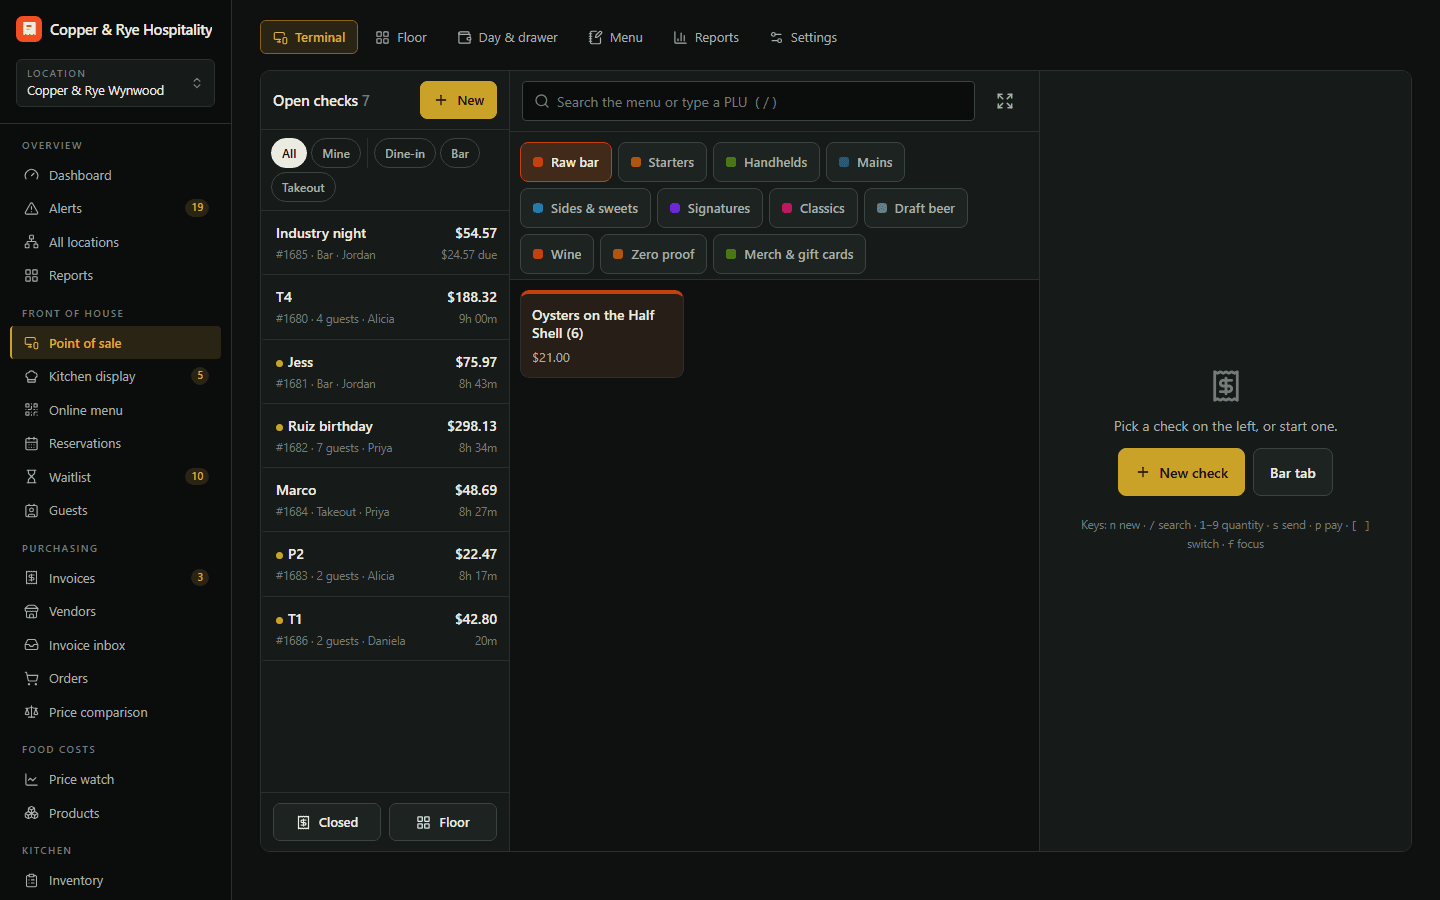Click the Online menu QR icon
1440x900 pixels.
(31, 410)
